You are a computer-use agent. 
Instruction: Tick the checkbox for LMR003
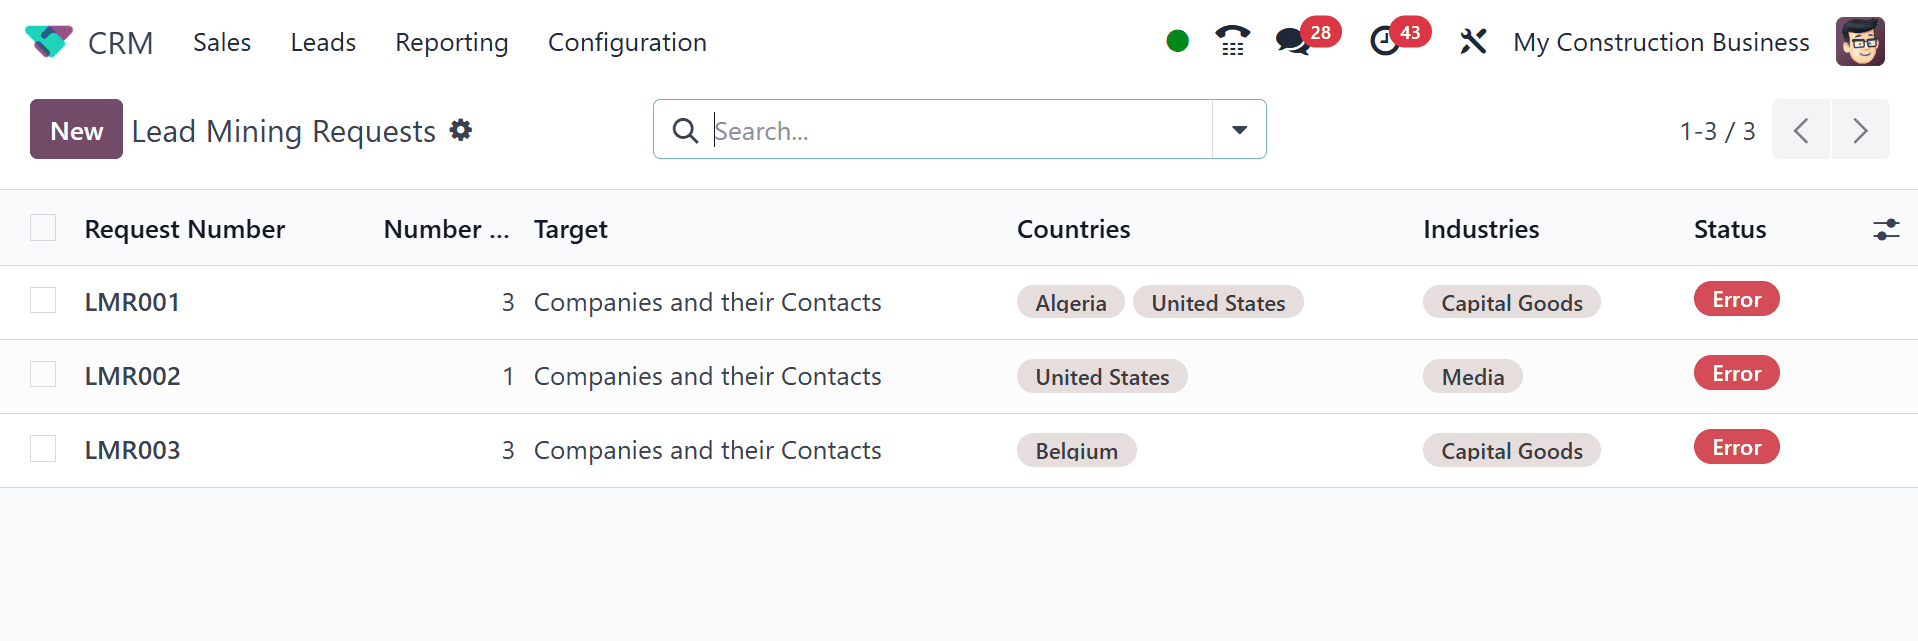click(x=43, y=448)
